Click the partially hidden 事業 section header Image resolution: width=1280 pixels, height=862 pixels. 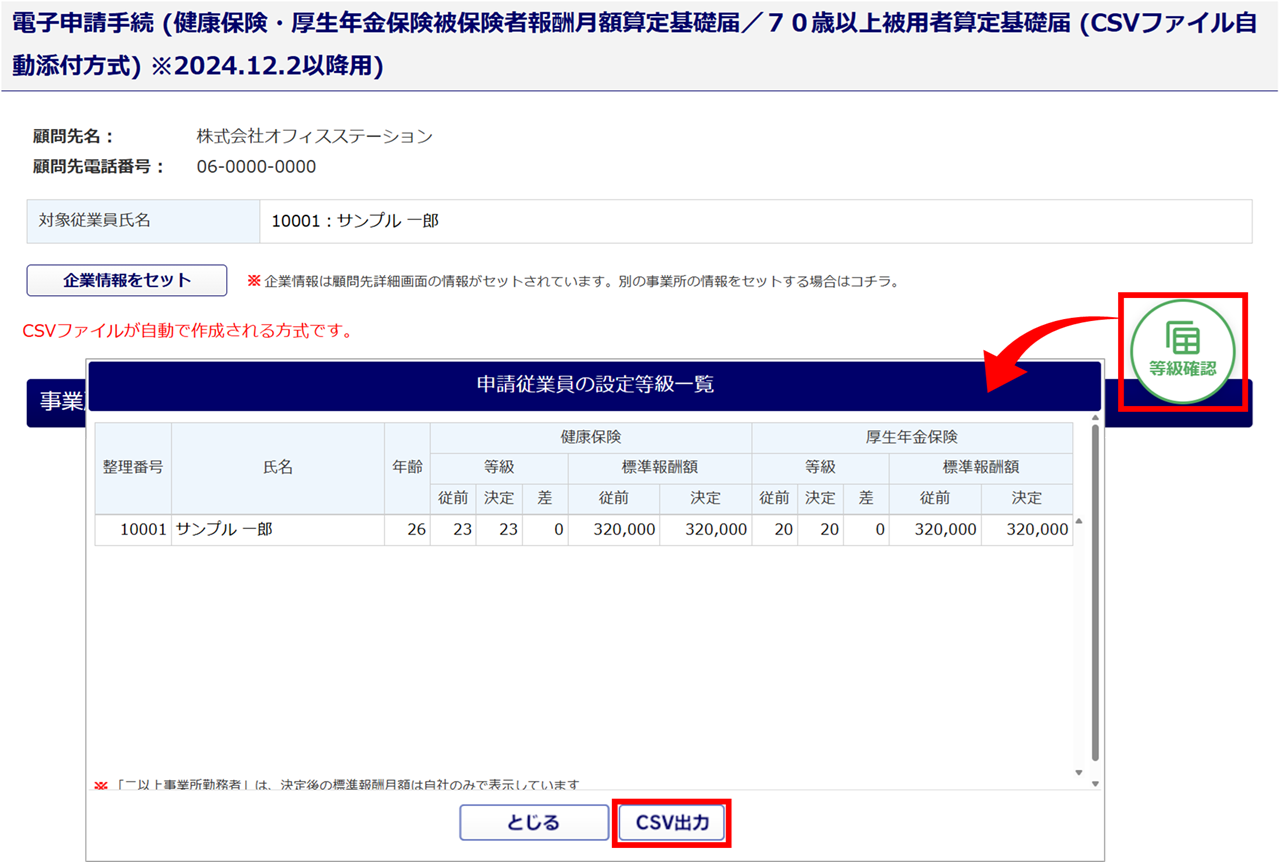coord(58,401)
